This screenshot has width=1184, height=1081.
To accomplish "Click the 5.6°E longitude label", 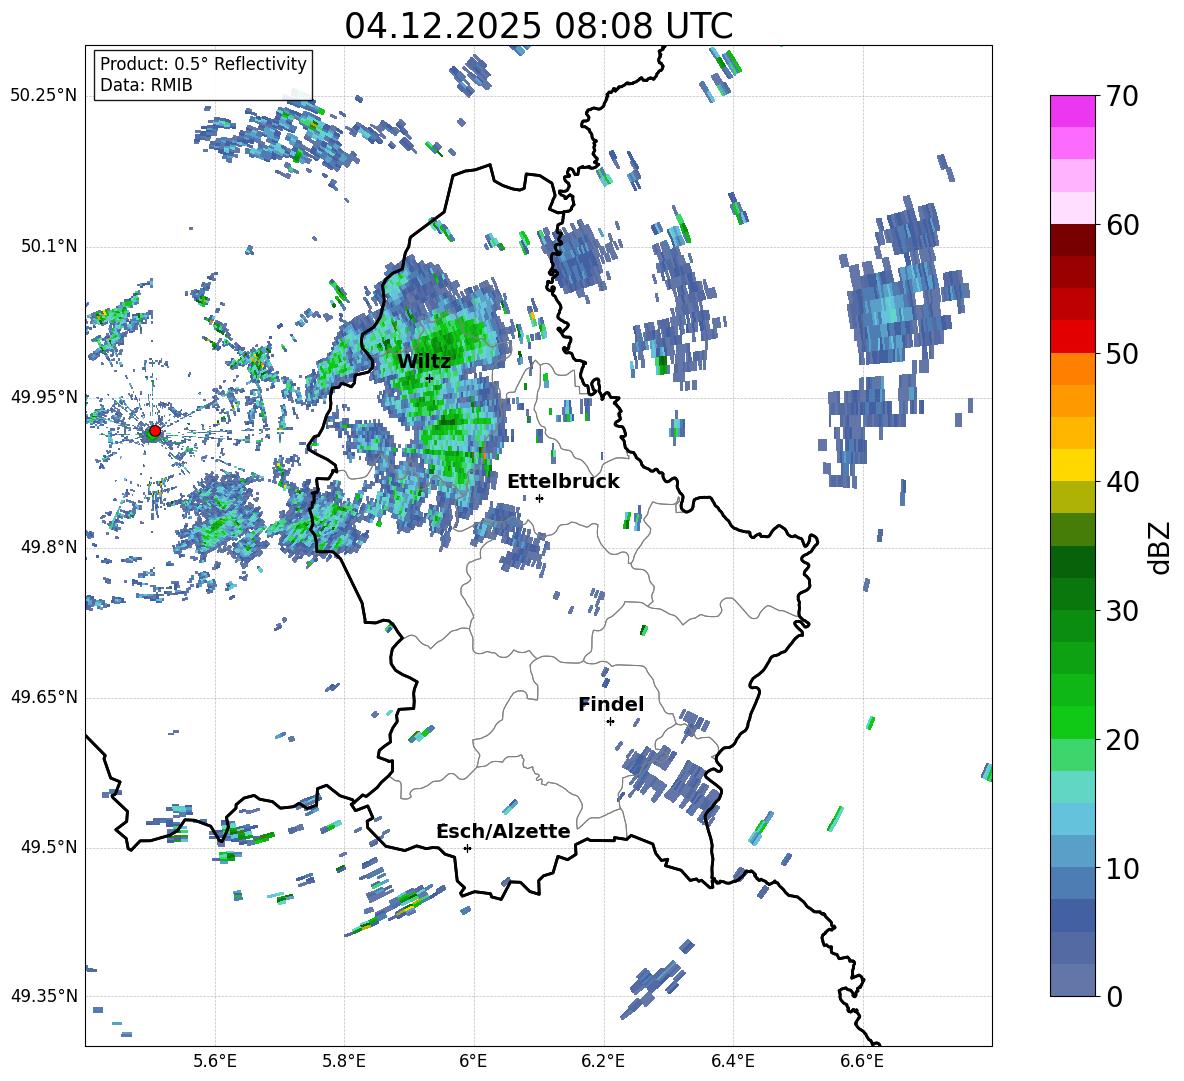I will tap(215, 1061).
